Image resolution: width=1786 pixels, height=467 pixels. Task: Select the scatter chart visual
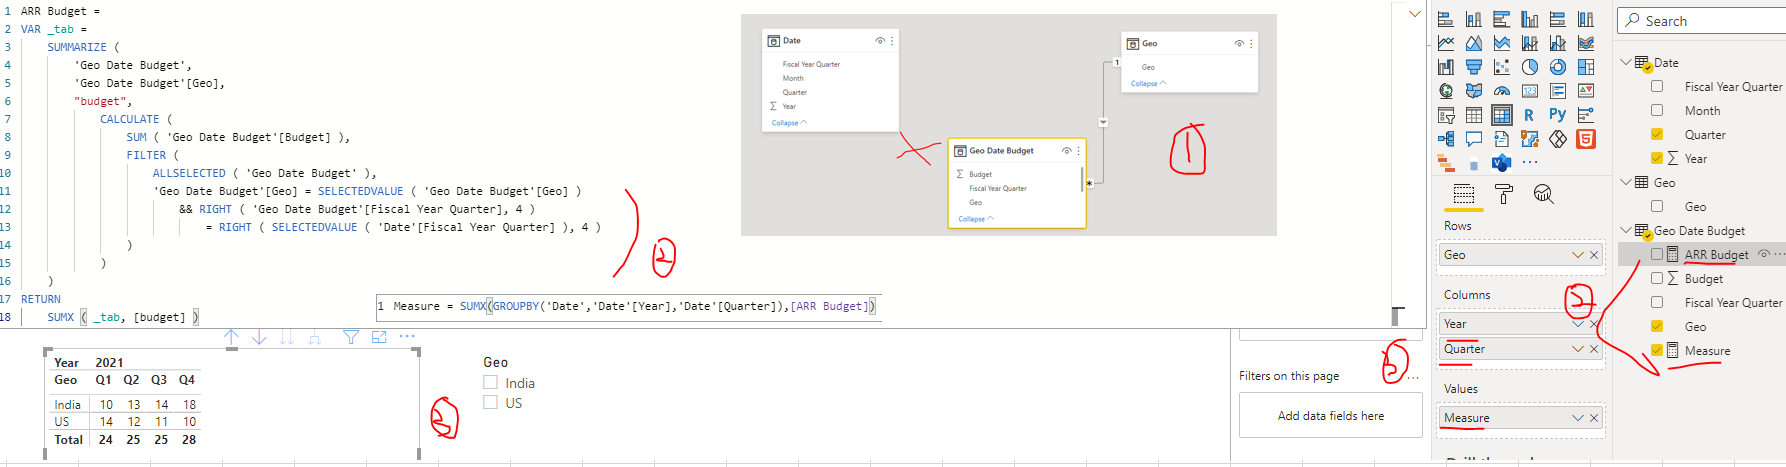point(1502,67)
